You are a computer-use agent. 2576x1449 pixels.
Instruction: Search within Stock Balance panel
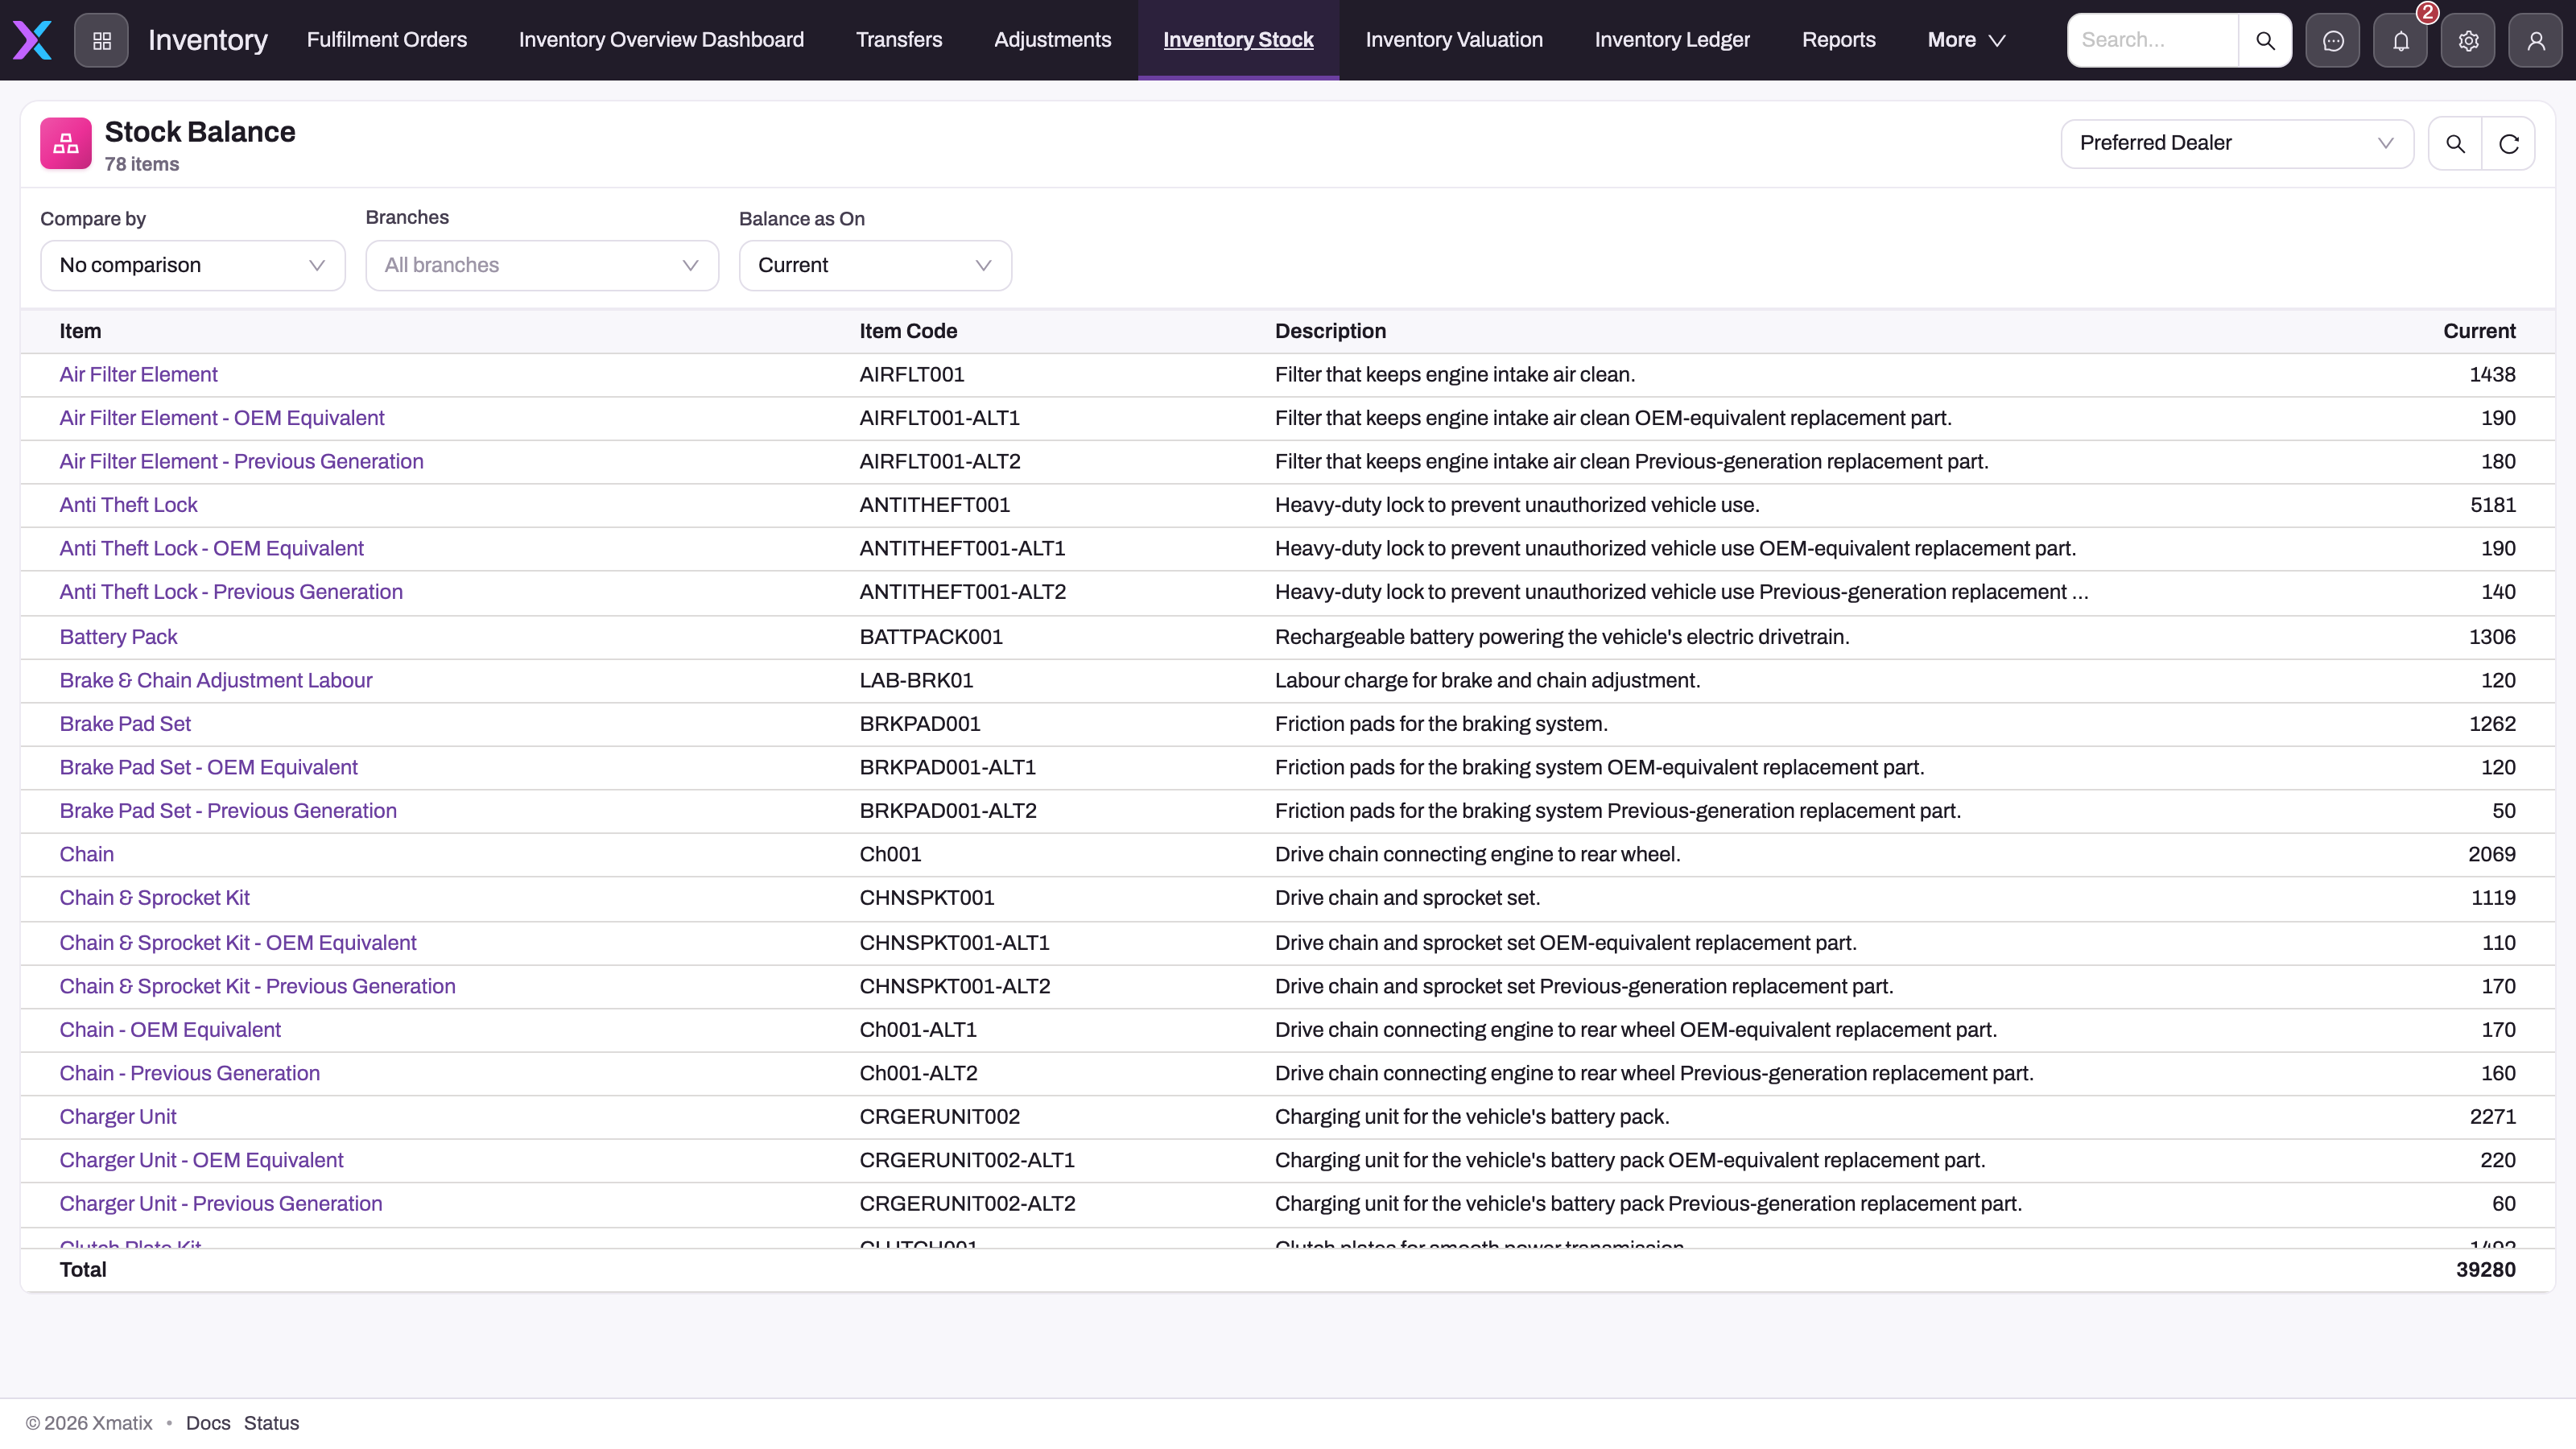tap(2455, 143)
